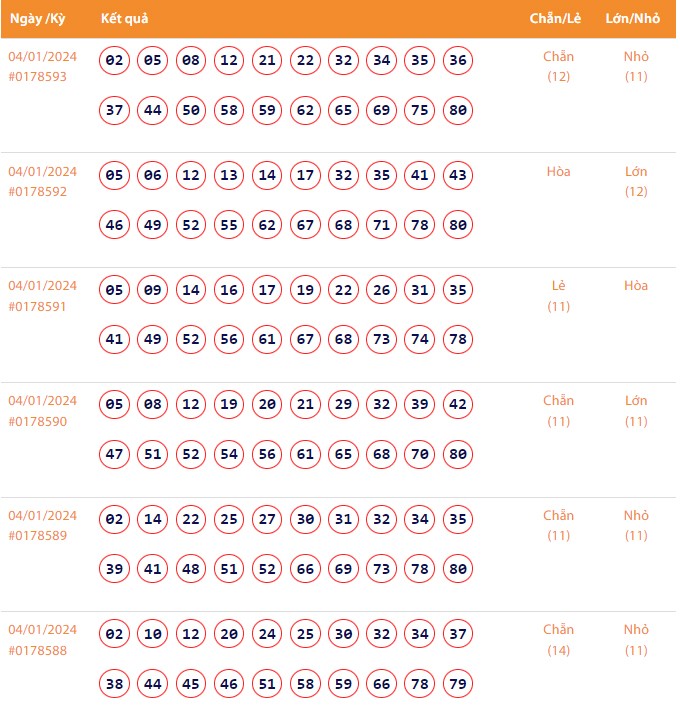Select the "Chẵn/Lẻ" column header
The height and width of the screenshot is (711, 680).
pos(558,19)
